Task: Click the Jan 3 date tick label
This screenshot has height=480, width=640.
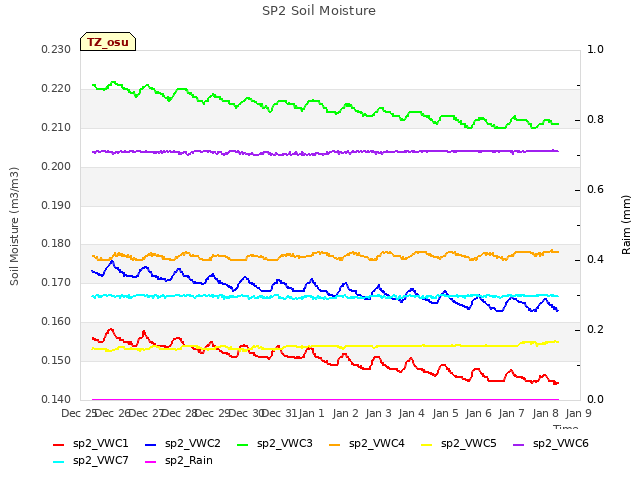Action: pyautogui.click(x=378, y=413)
